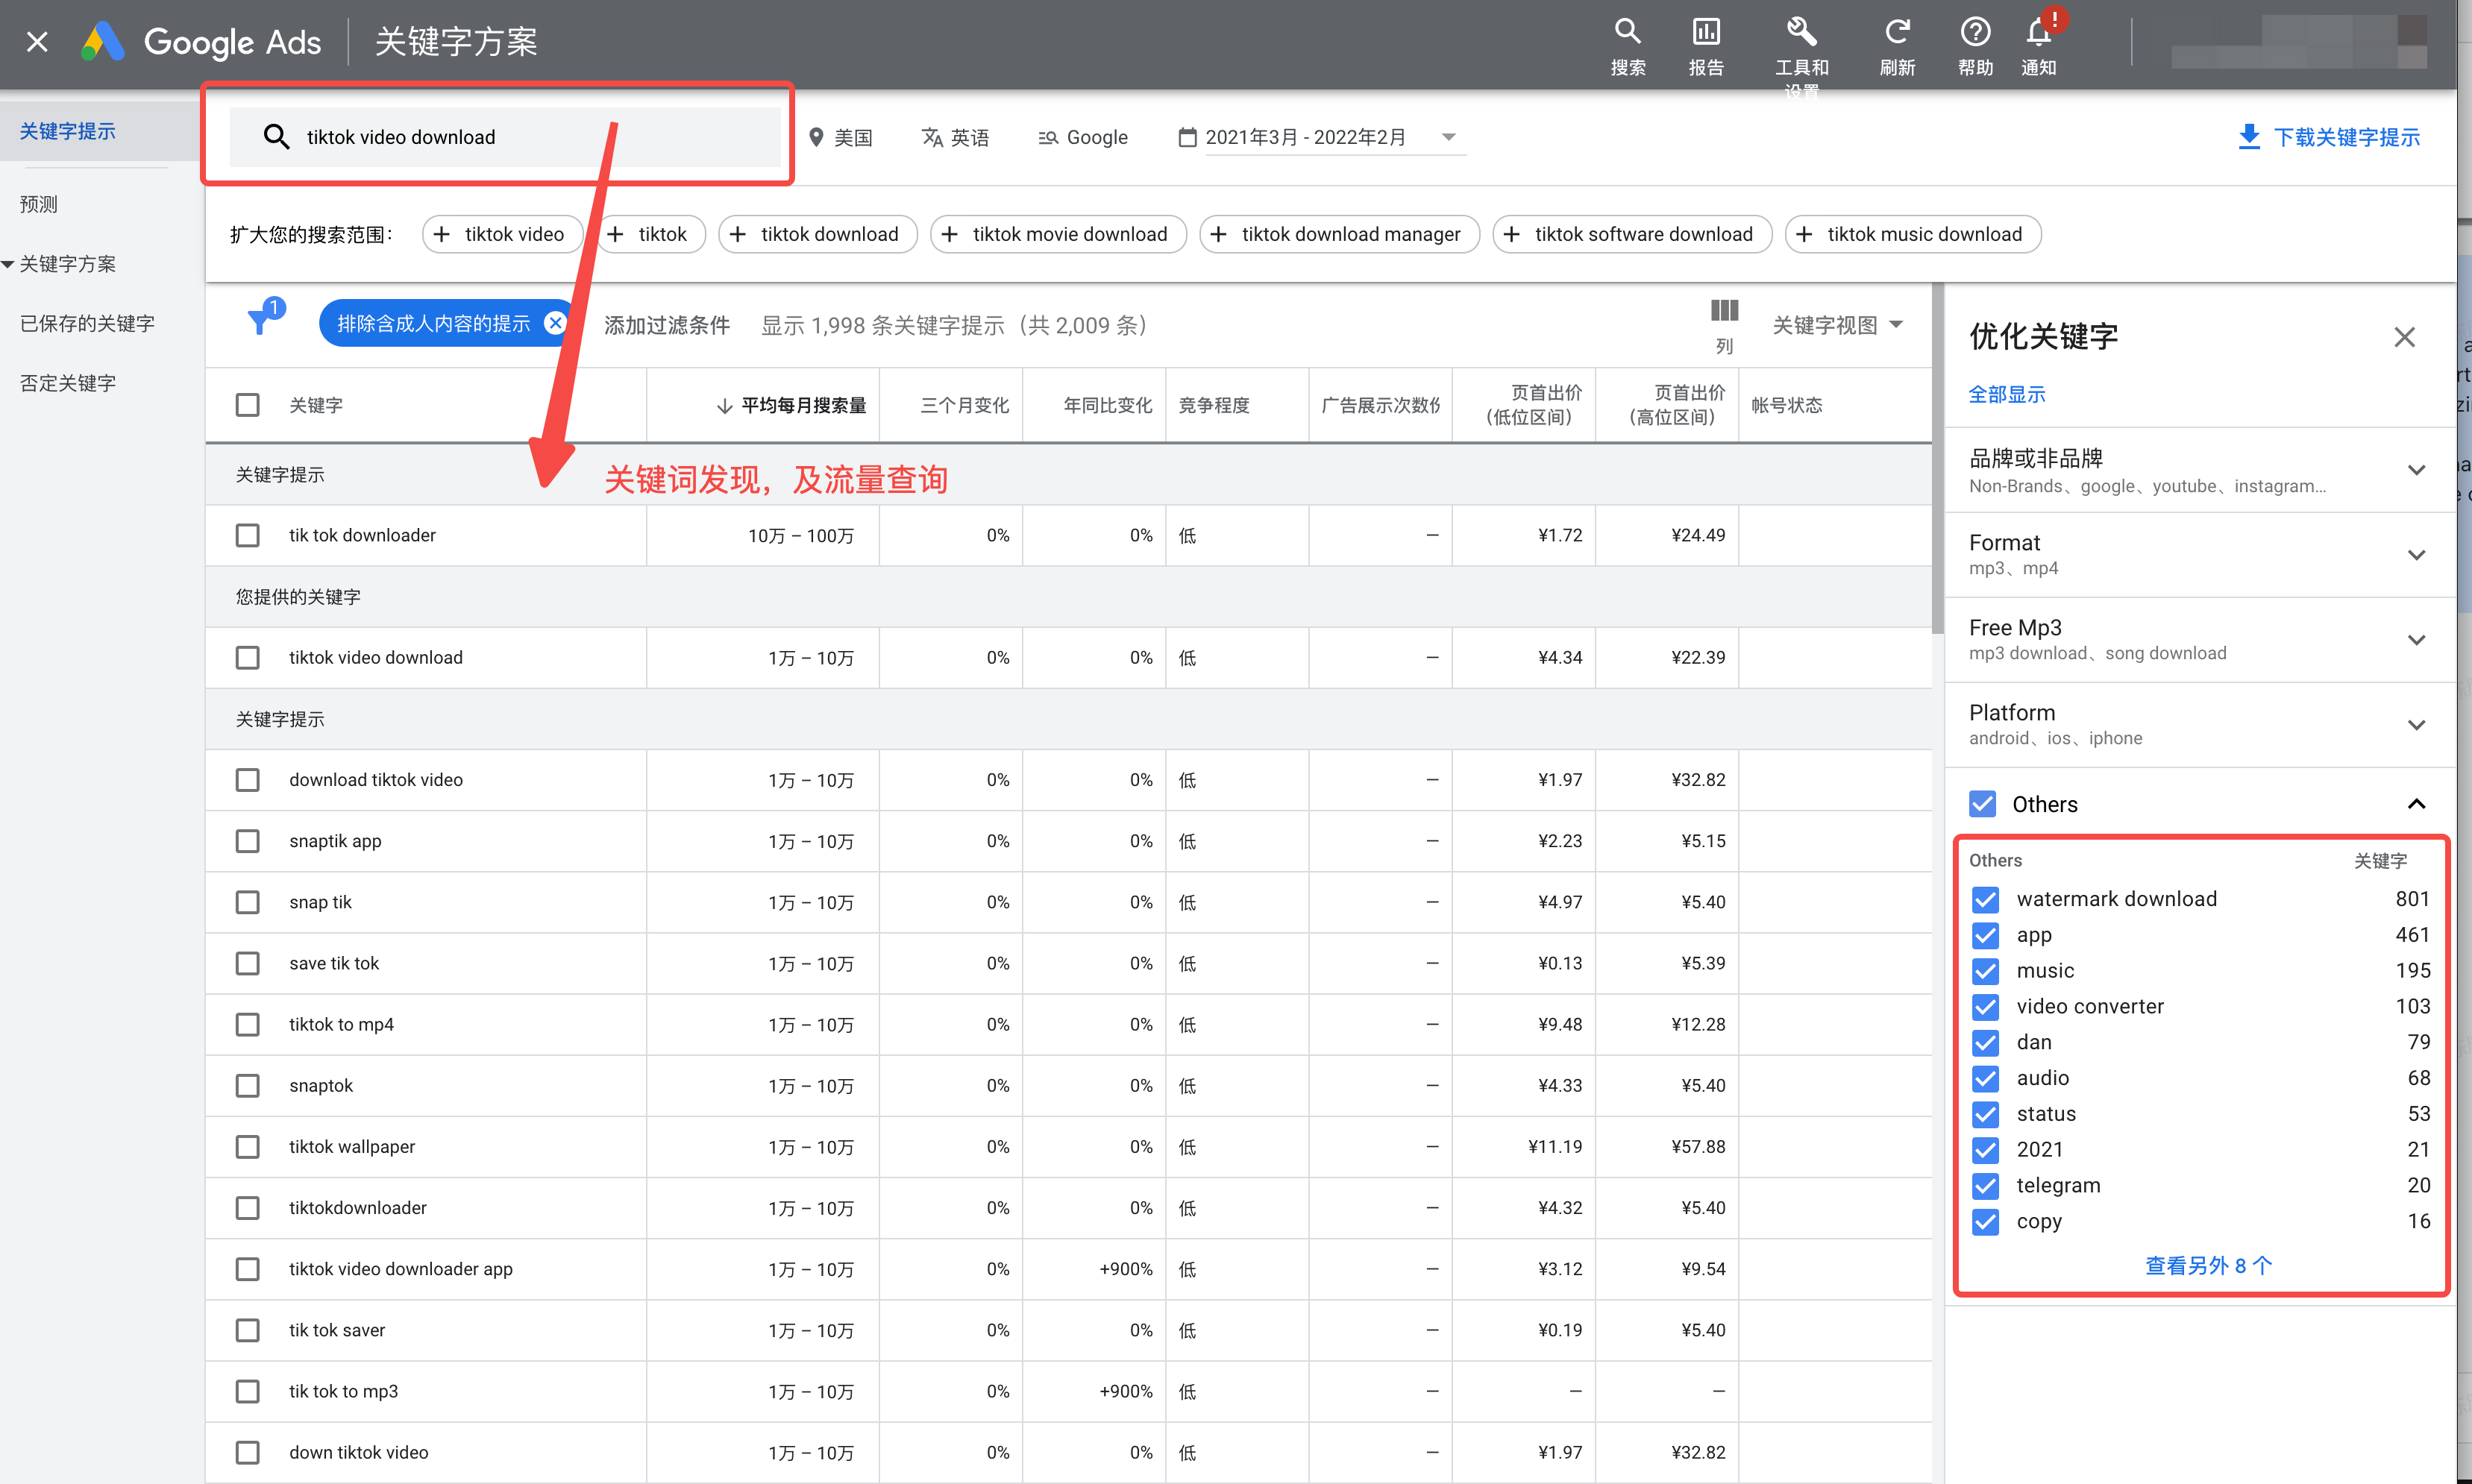Expand the Format section
Viewport: 2472px width, 1484px height.
(2415, 555)
